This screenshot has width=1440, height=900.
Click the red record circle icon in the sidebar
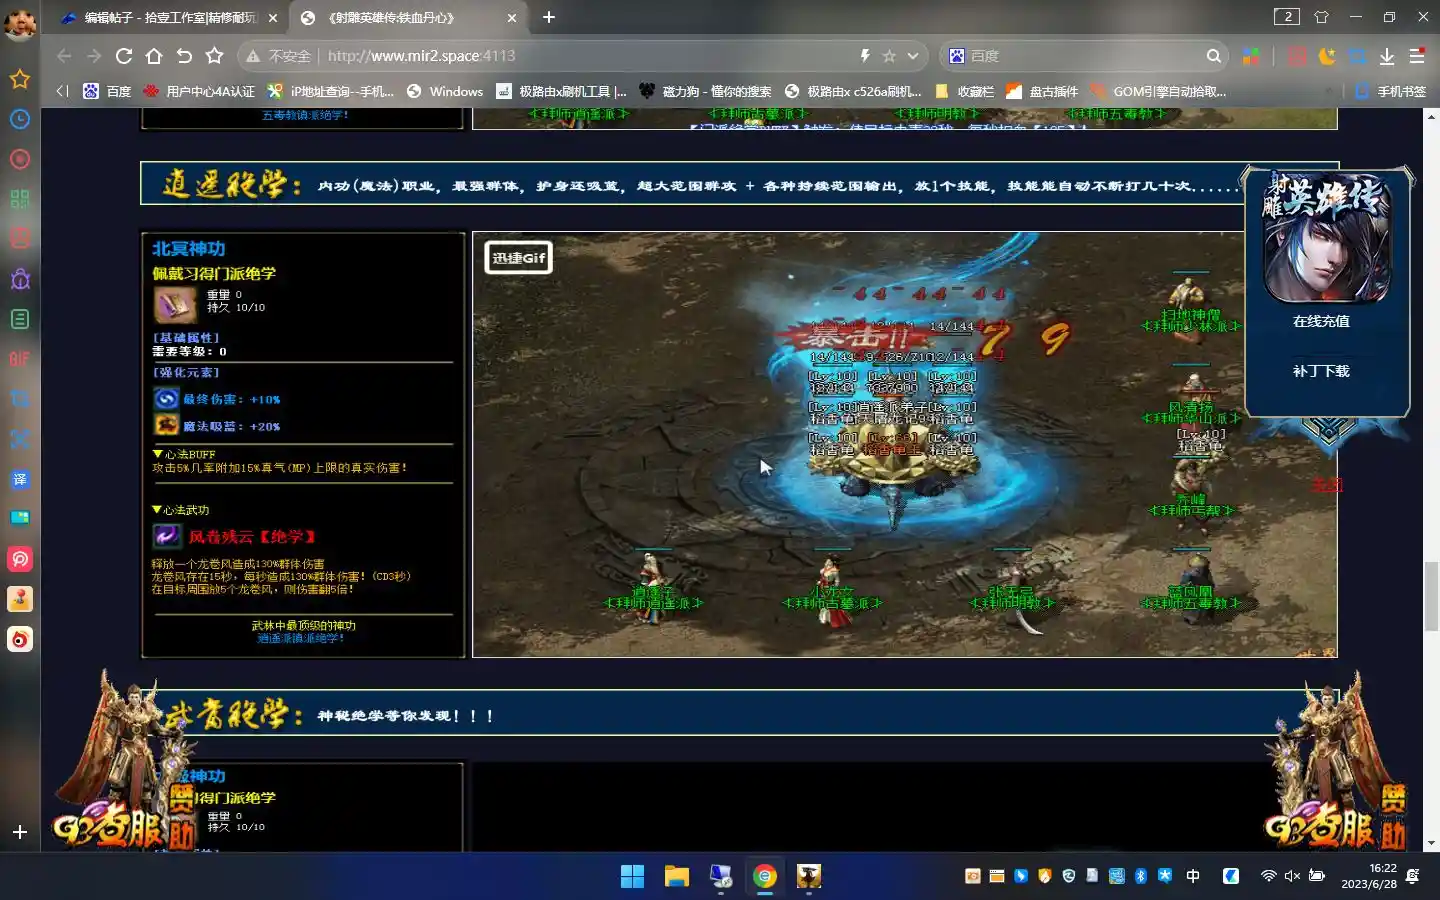[x=20, y=159]
